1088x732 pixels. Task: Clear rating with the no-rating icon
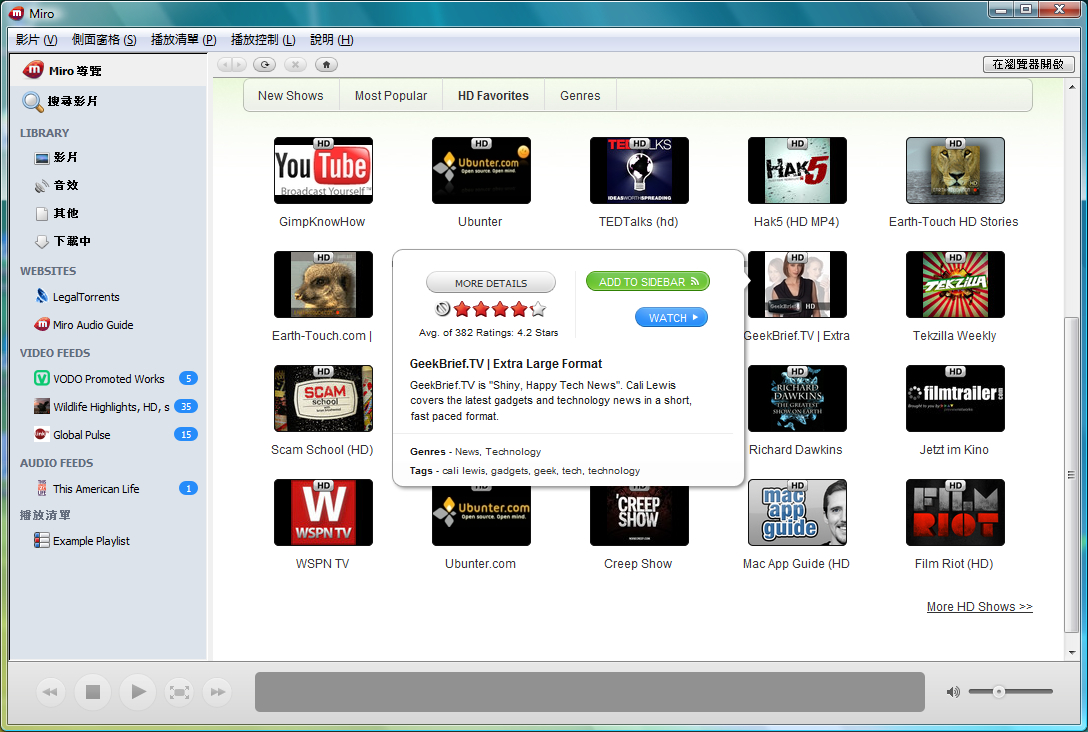[443, 309]
